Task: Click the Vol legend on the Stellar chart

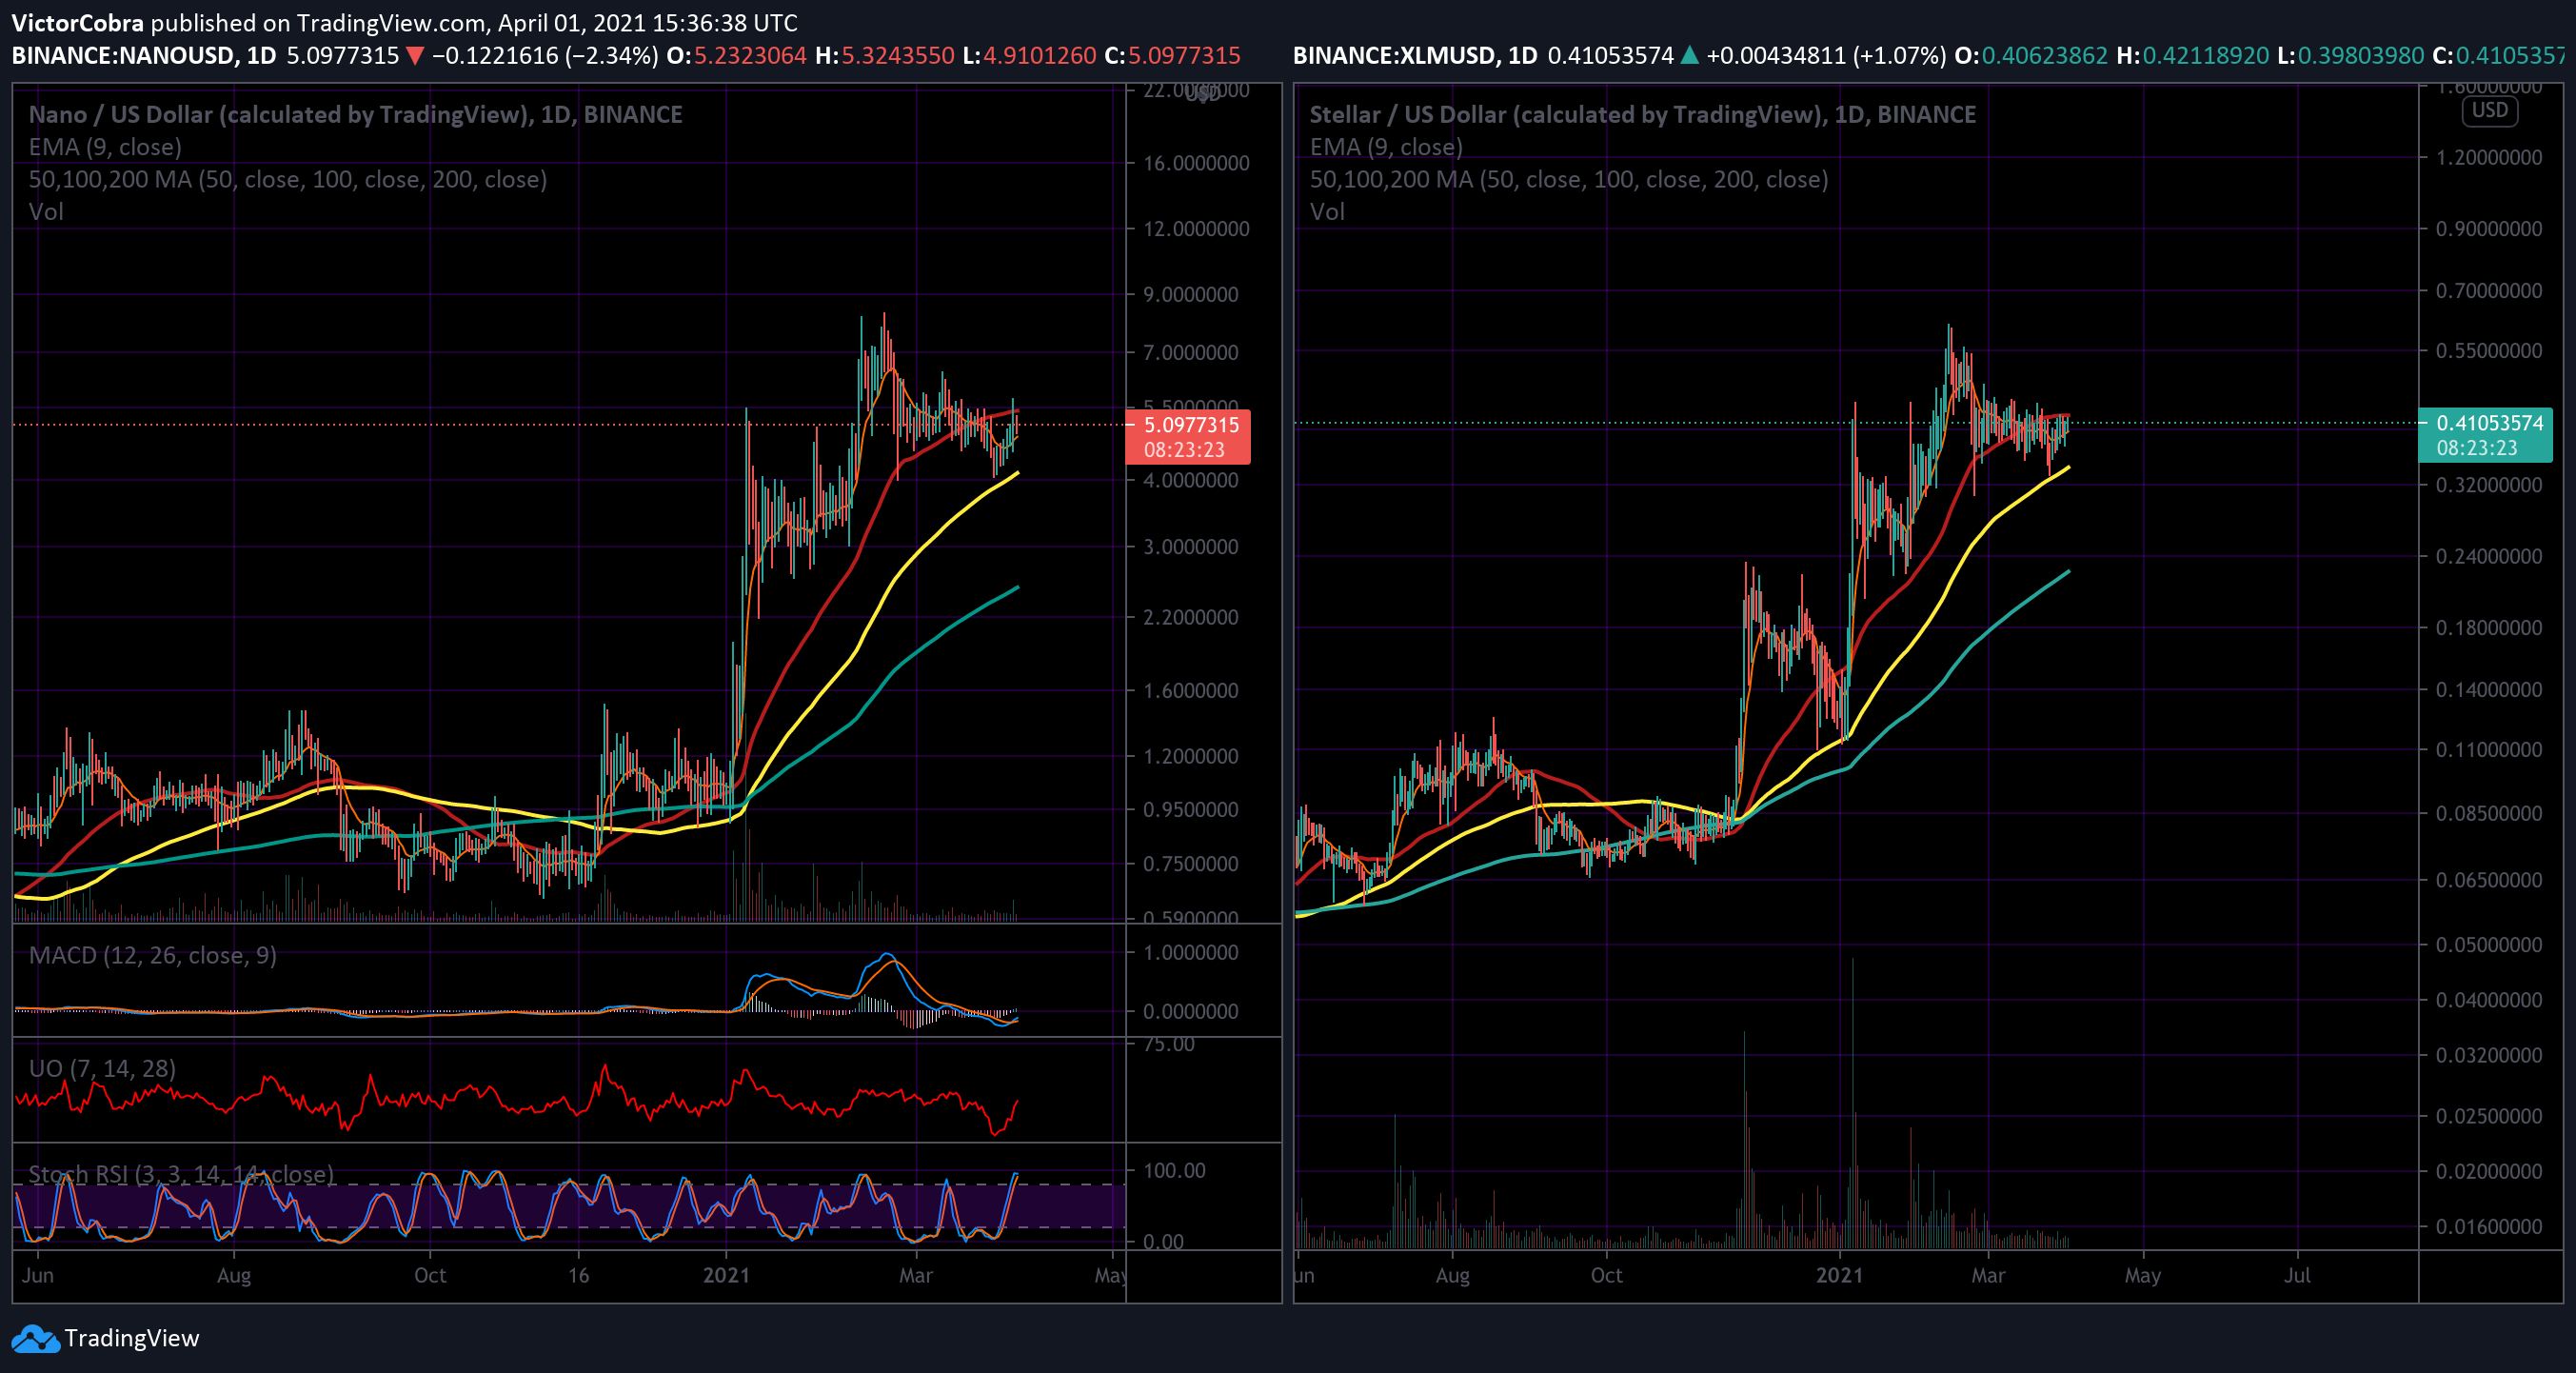Action: click(x=1327, y=211)
